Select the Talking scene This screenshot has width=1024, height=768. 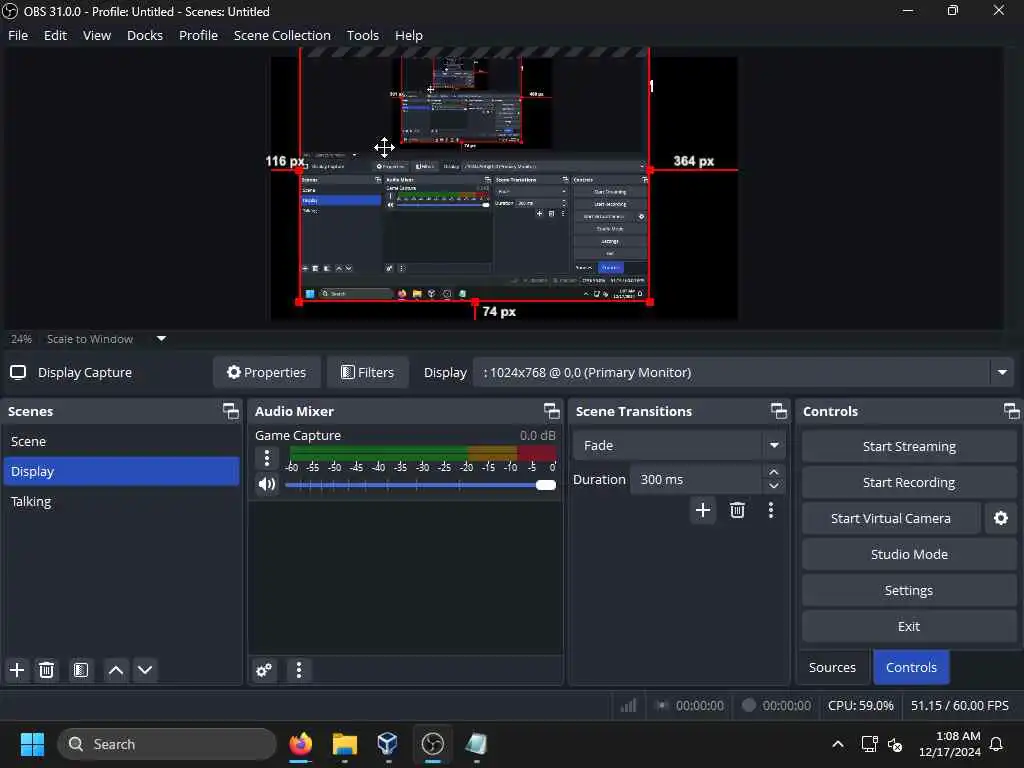click(x=121, y=502)
